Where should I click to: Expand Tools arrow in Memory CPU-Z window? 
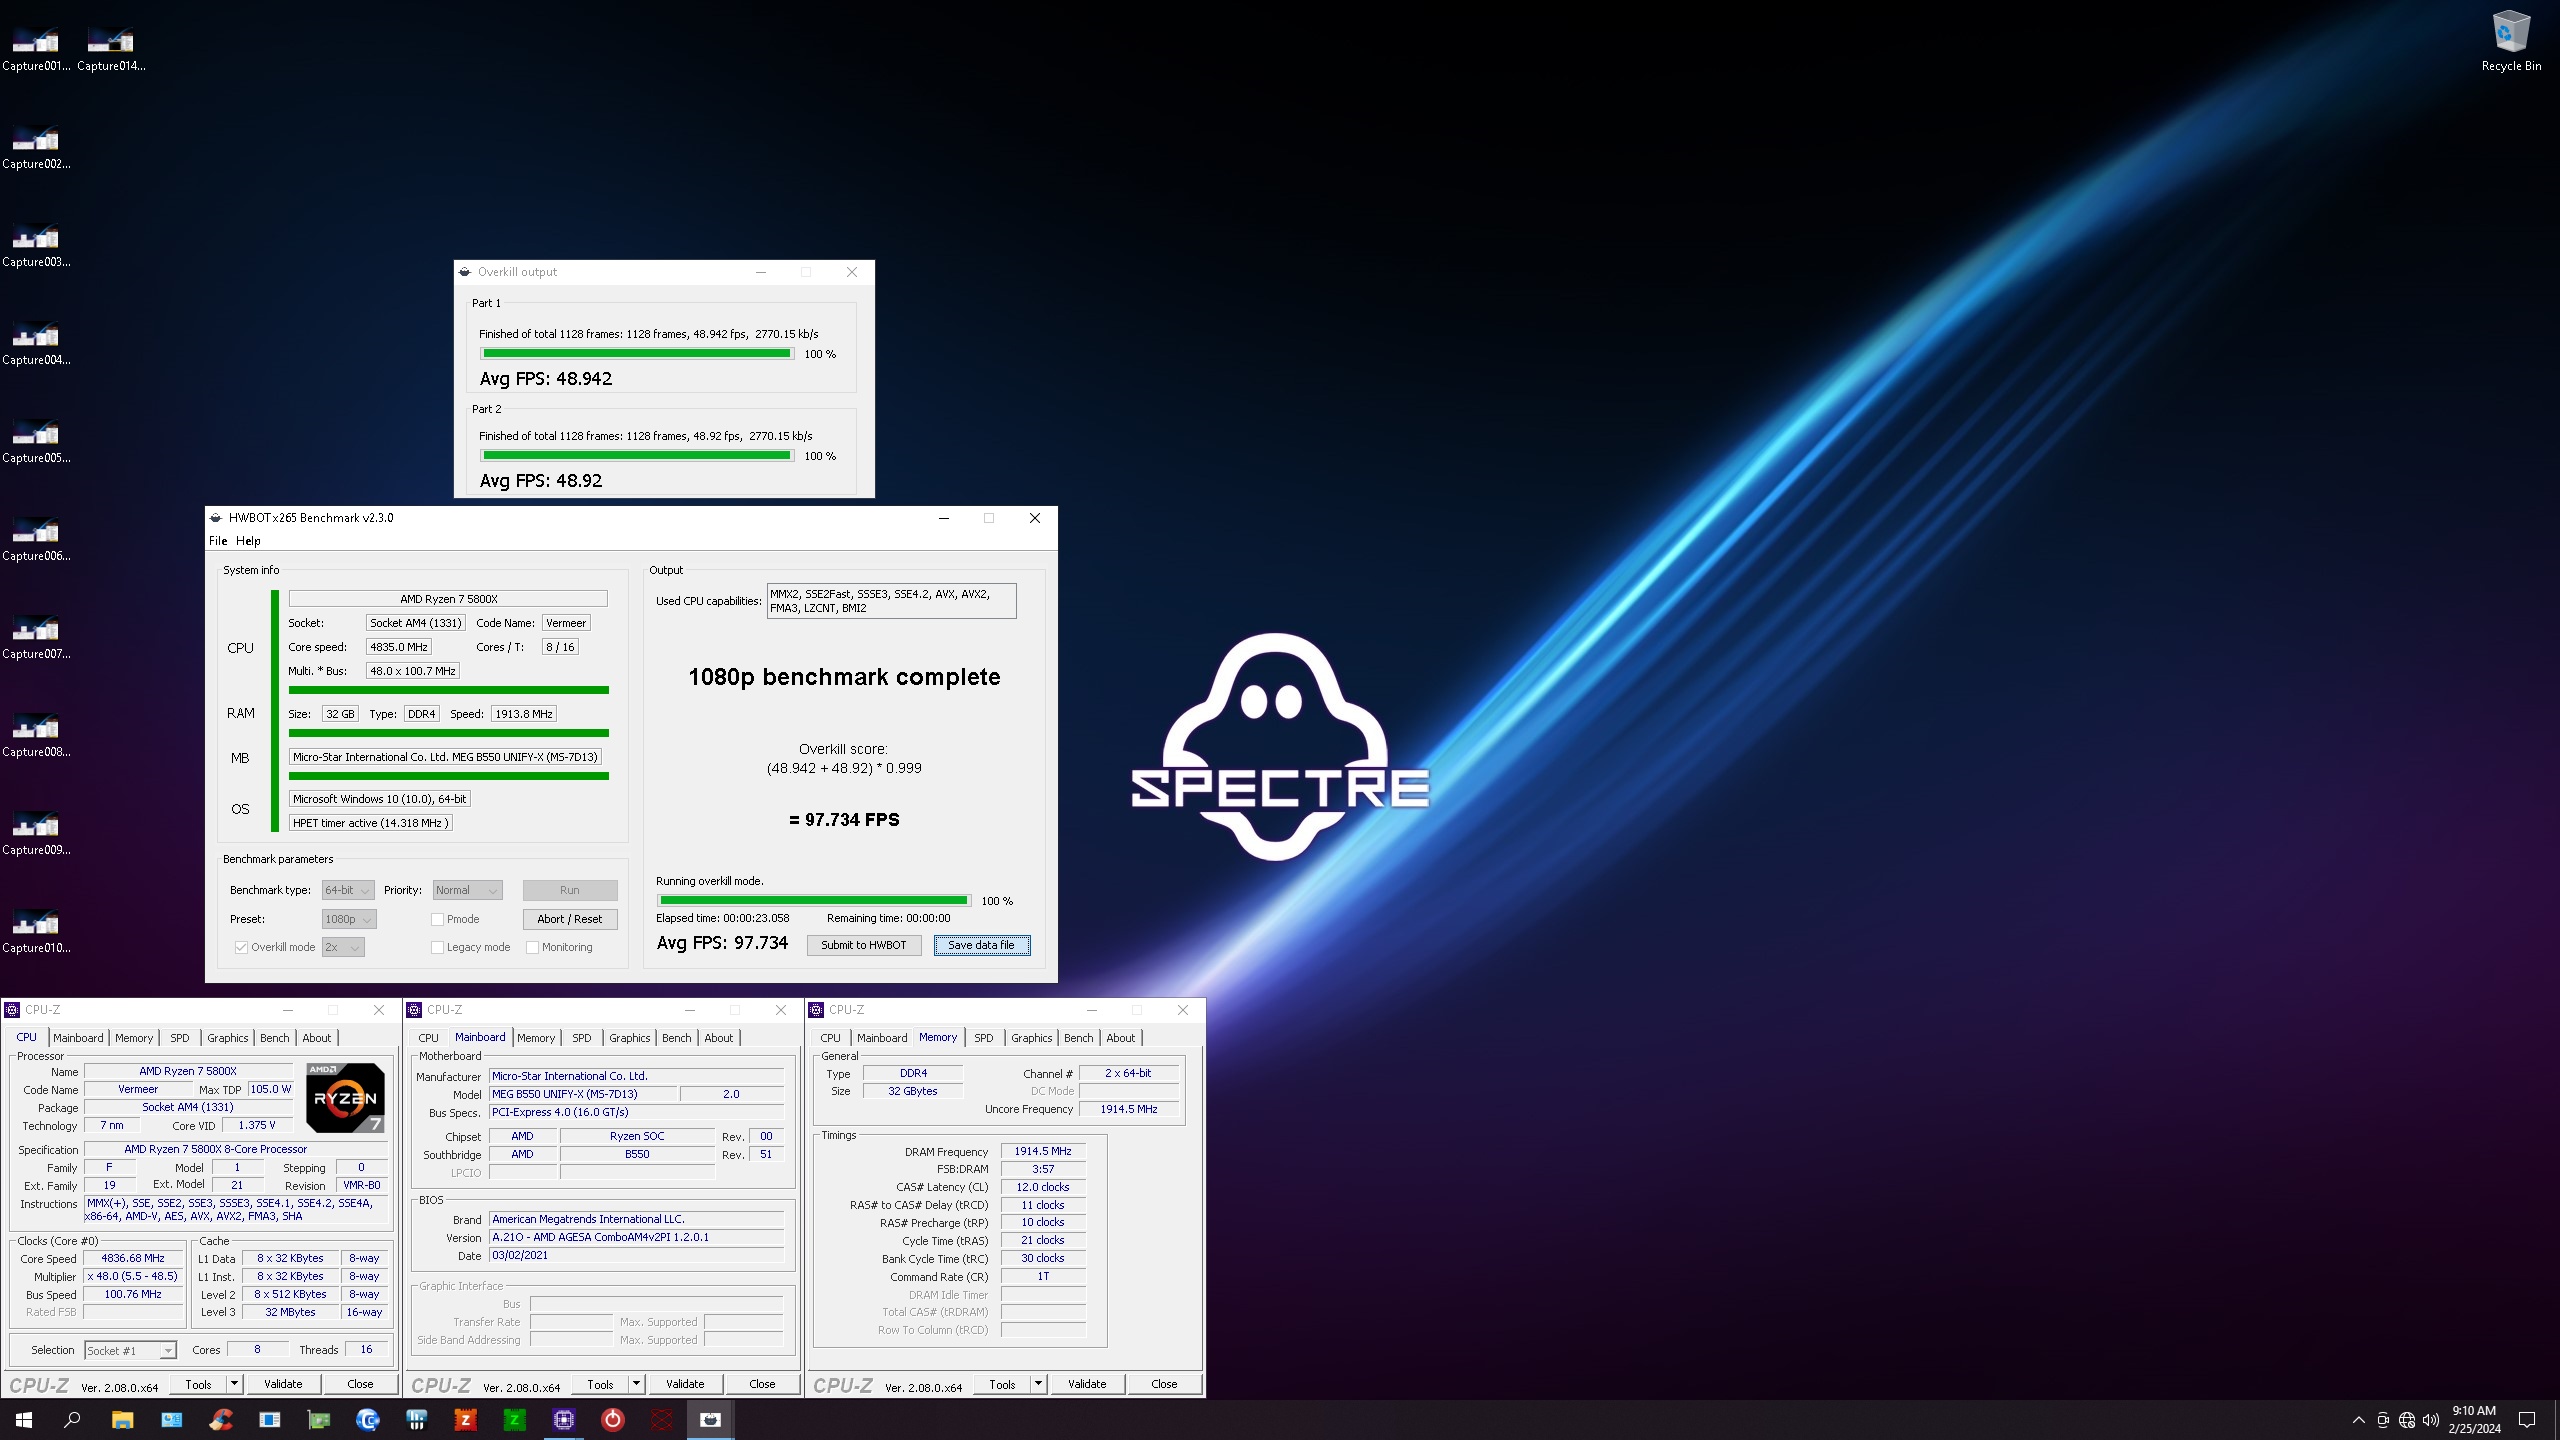[1039, 1384]
